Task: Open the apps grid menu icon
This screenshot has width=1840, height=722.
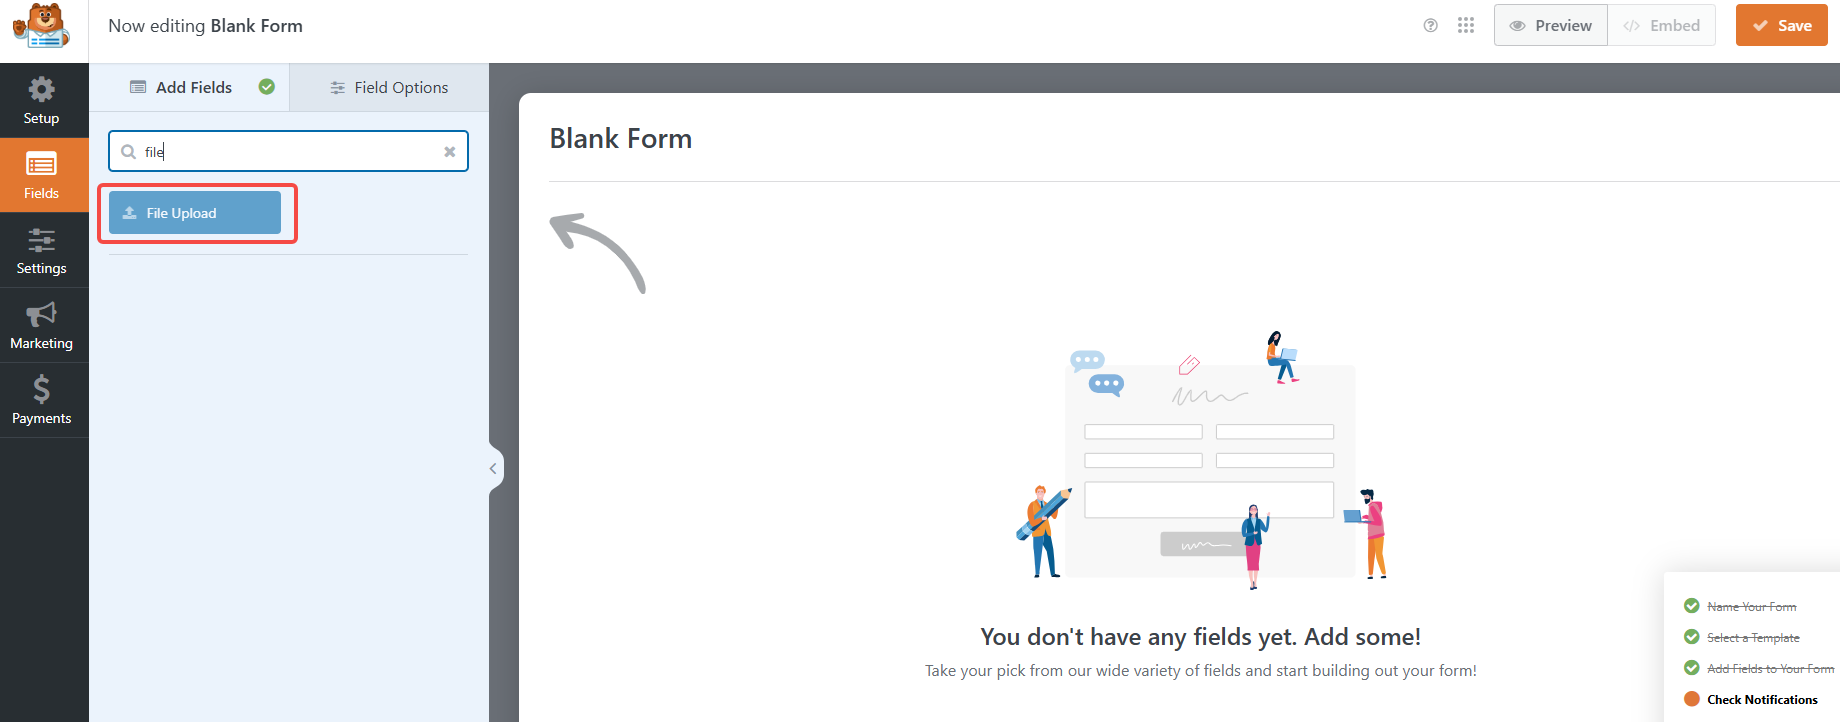Action: 1466,26
